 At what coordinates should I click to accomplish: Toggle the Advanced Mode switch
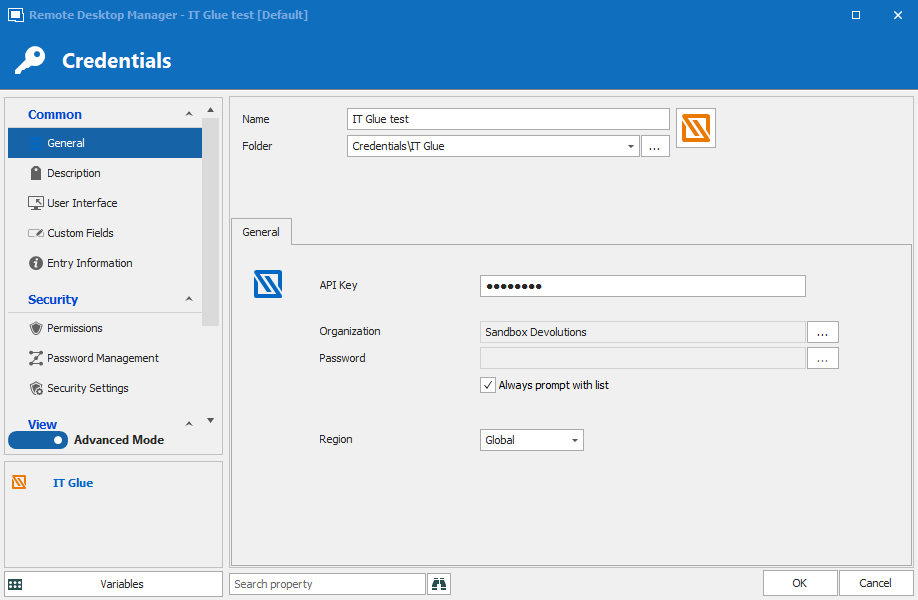click(38, 440)
